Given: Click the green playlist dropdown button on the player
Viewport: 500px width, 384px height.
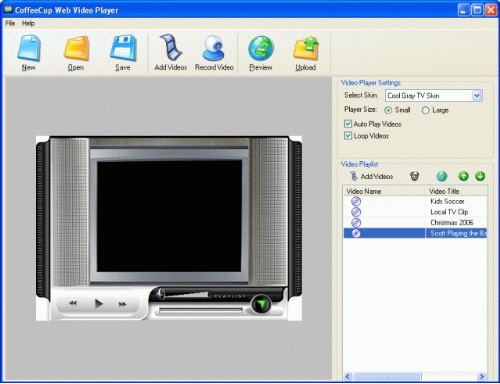Looking at the screenshot, I should 261,304.
